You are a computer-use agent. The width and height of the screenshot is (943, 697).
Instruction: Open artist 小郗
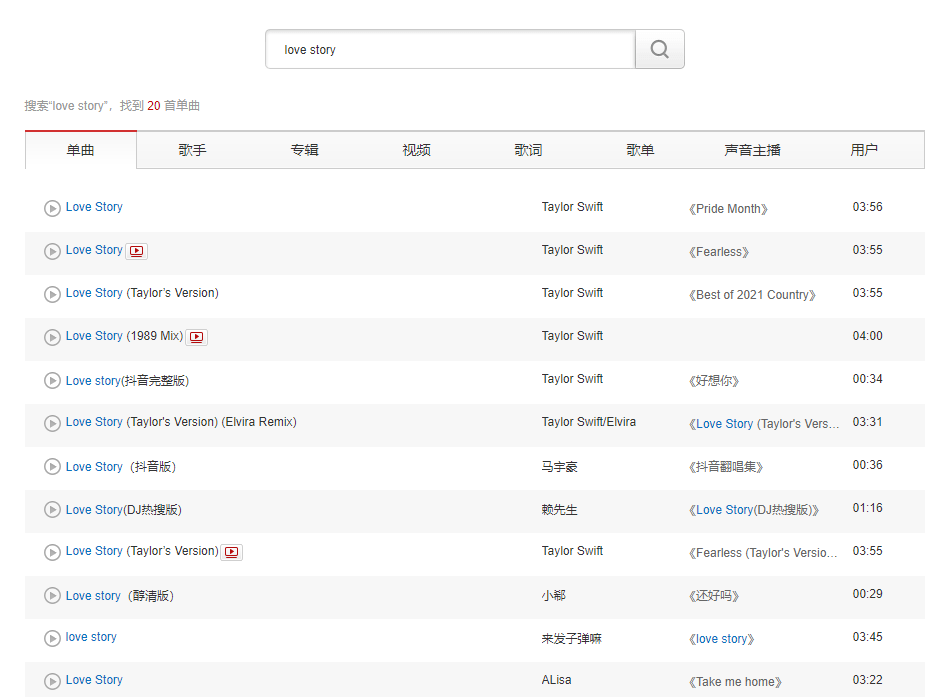(x=553, y=596)
